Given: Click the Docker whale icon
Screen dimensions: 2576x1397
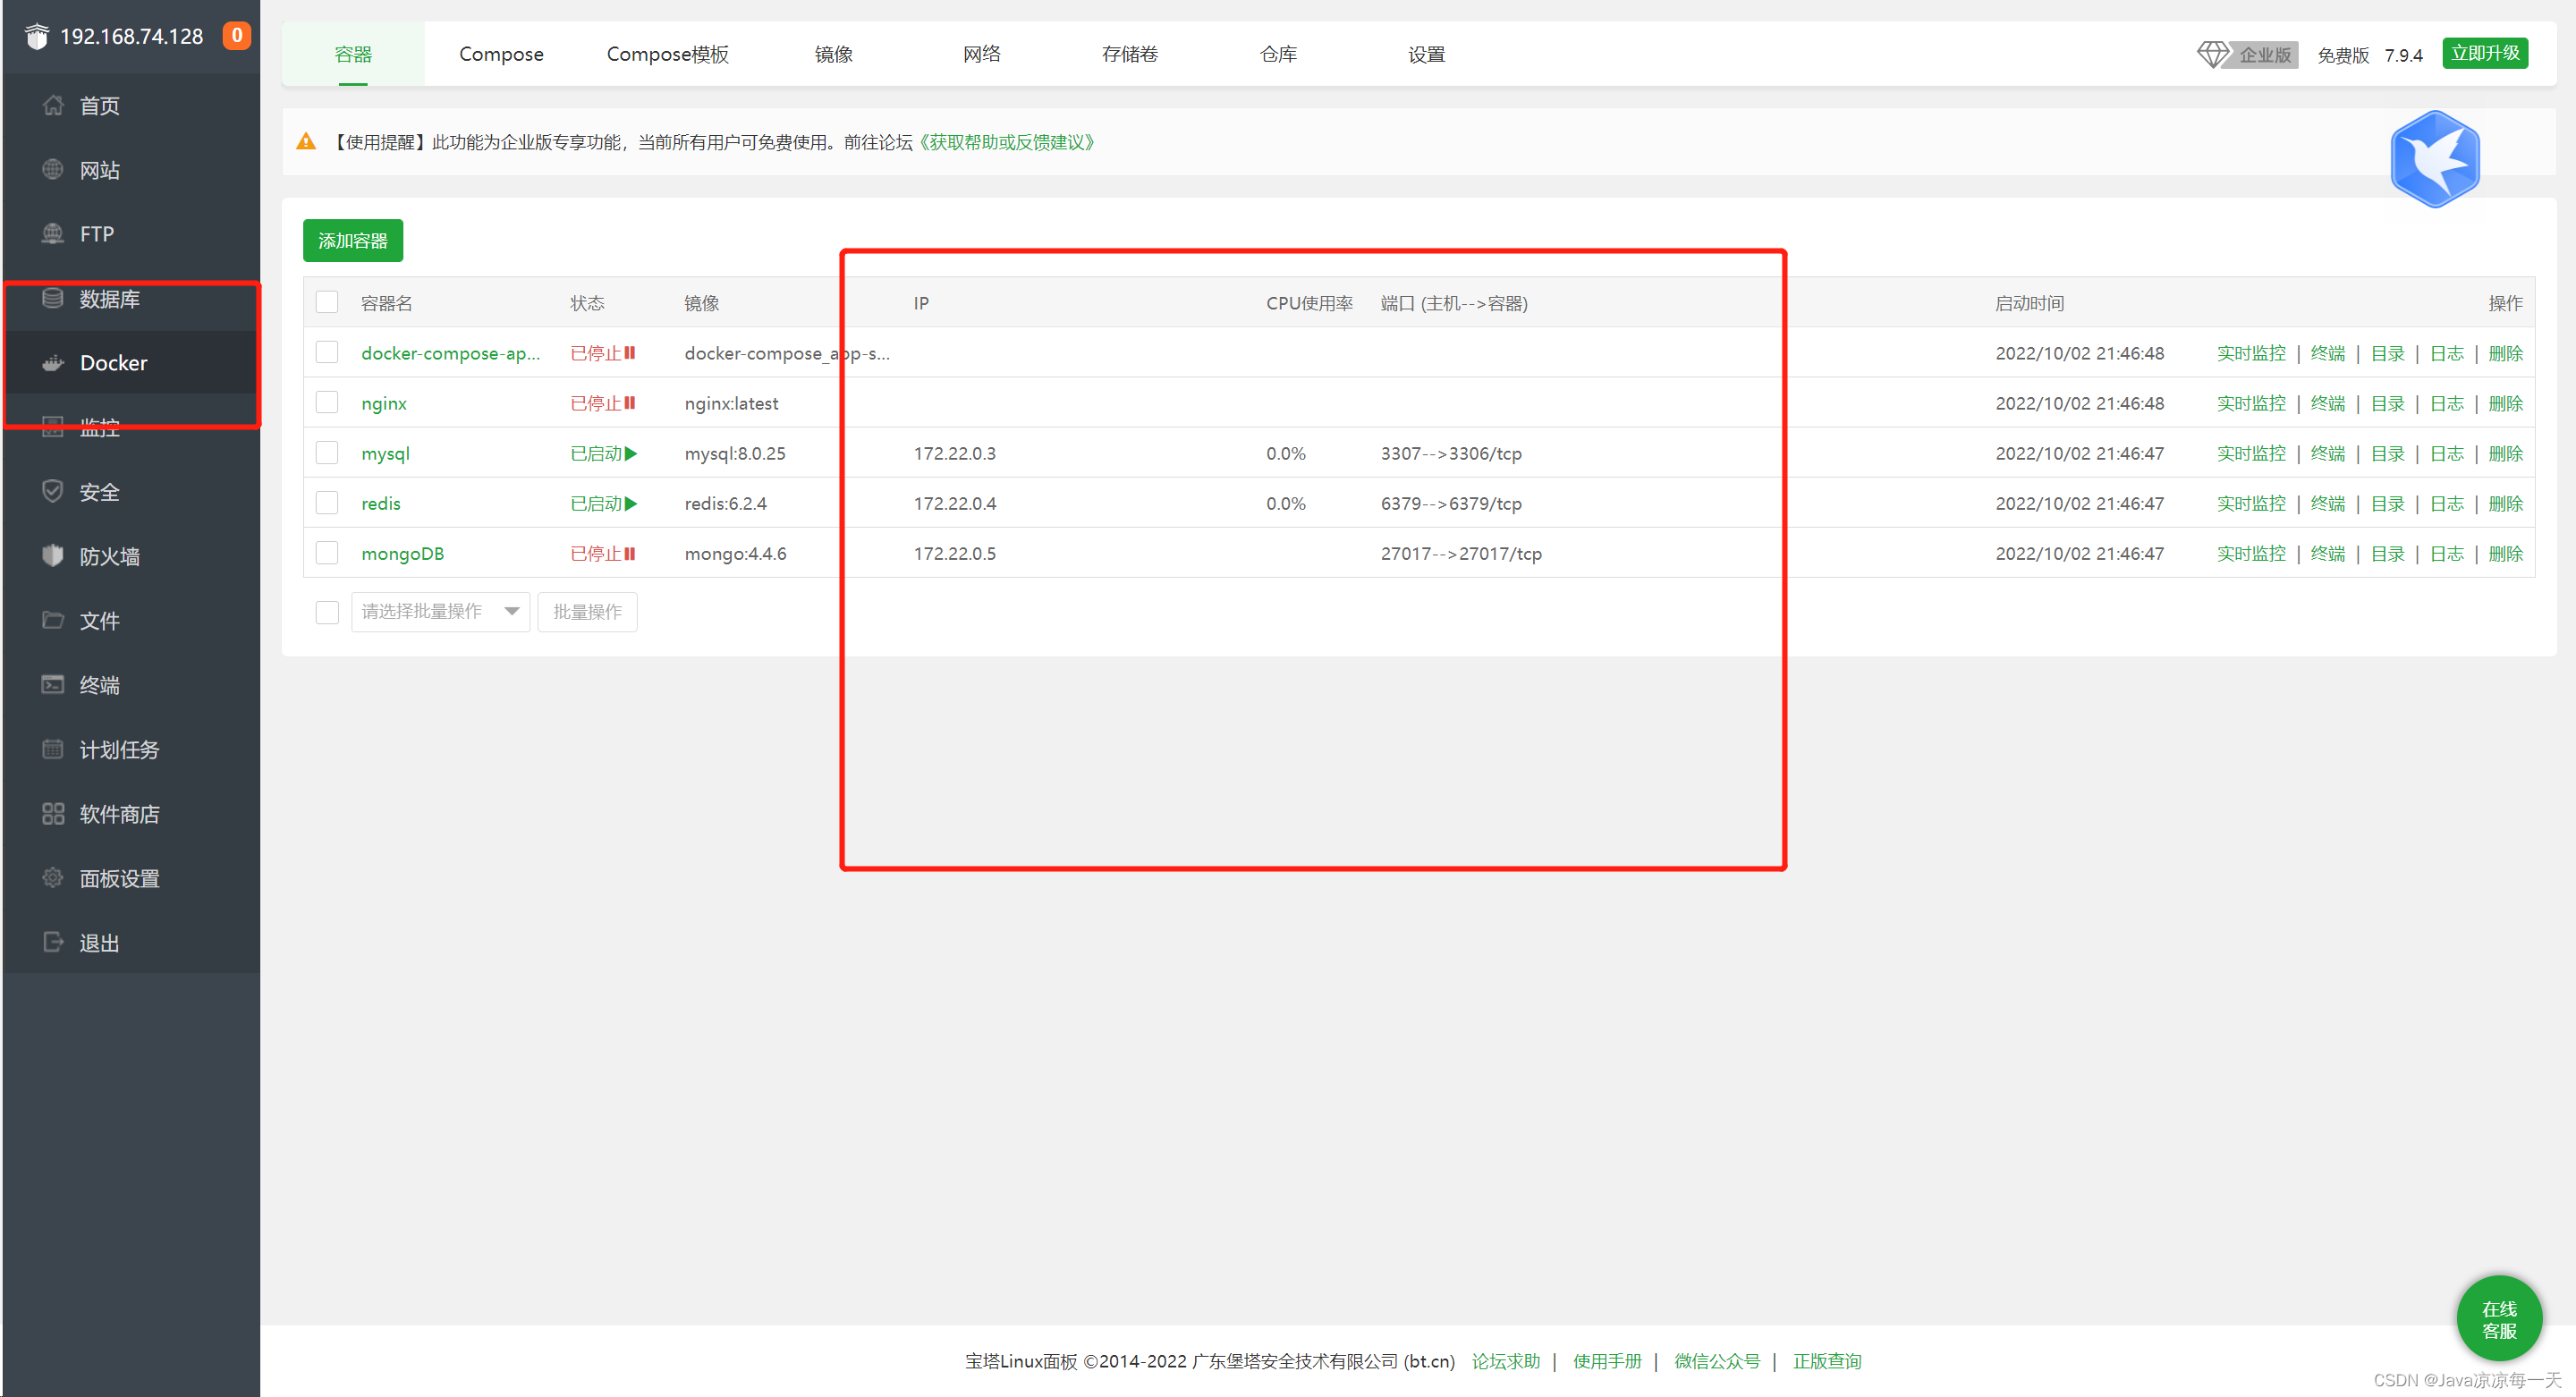Looking at the screenshot, I should [x=53, y=363].
